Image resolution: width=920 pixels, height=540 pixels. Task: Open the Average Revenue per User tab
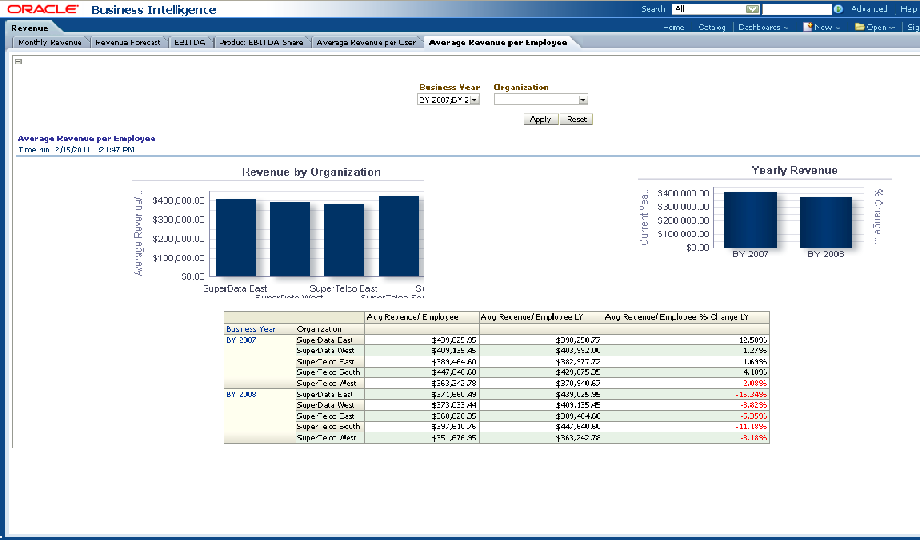(x=366, y=42)
